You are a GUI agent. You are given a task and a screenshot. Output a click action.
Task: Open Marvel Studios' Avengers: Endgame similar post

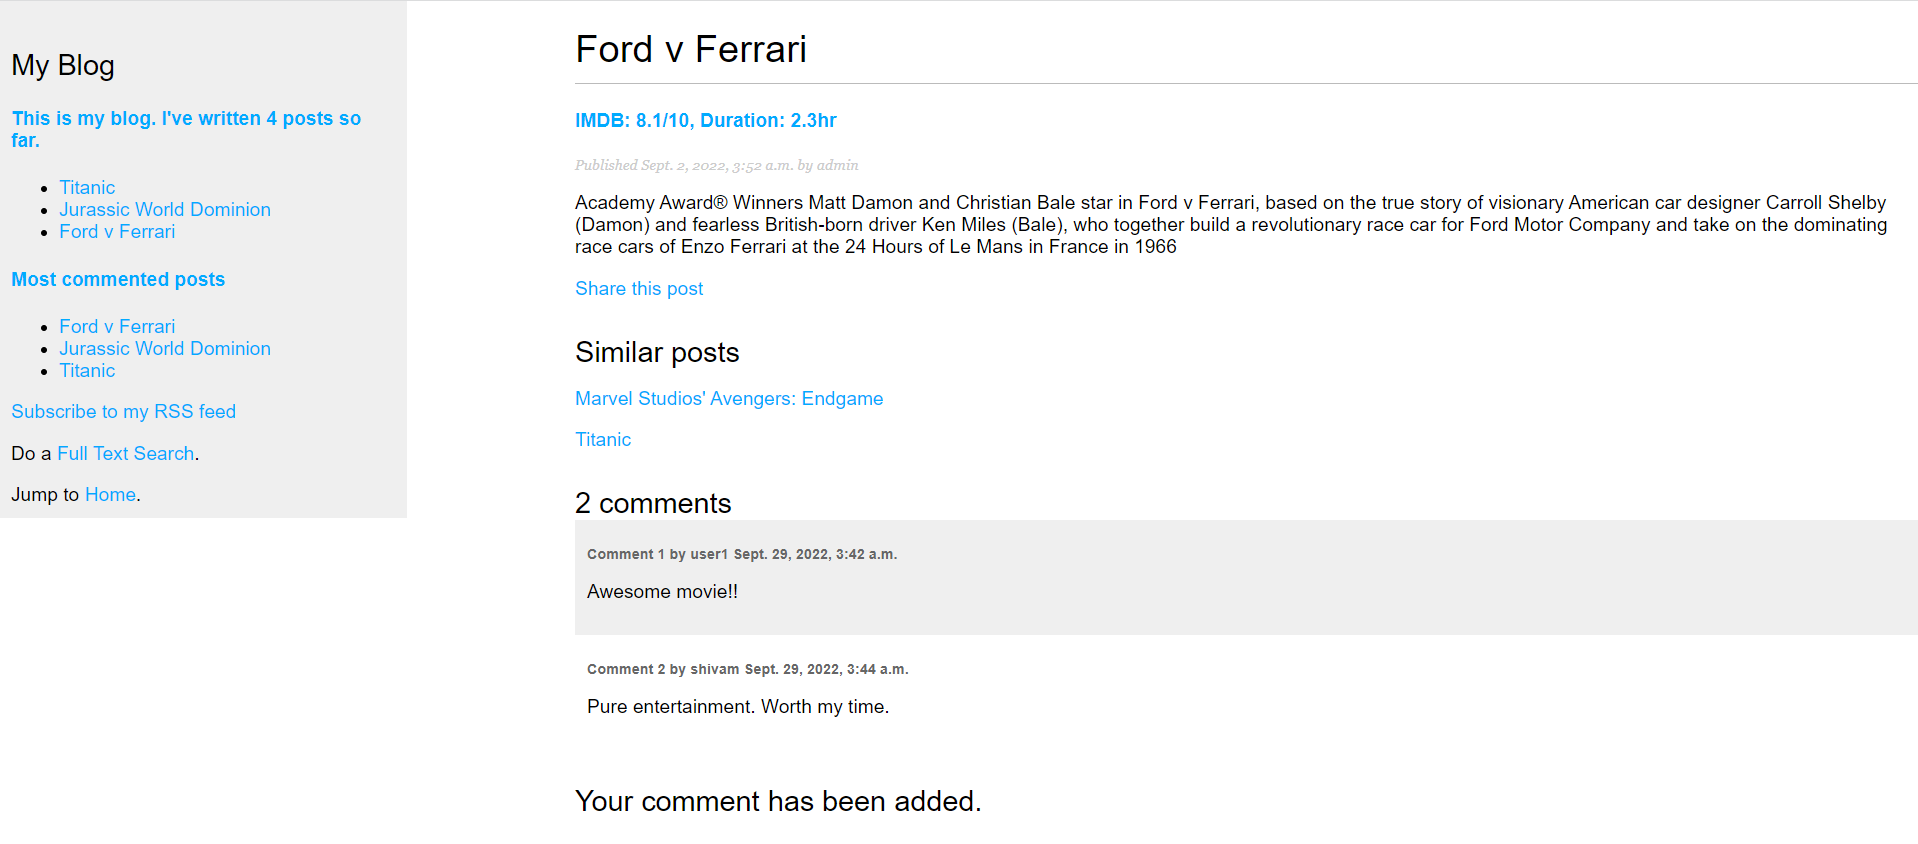(728, 399)
